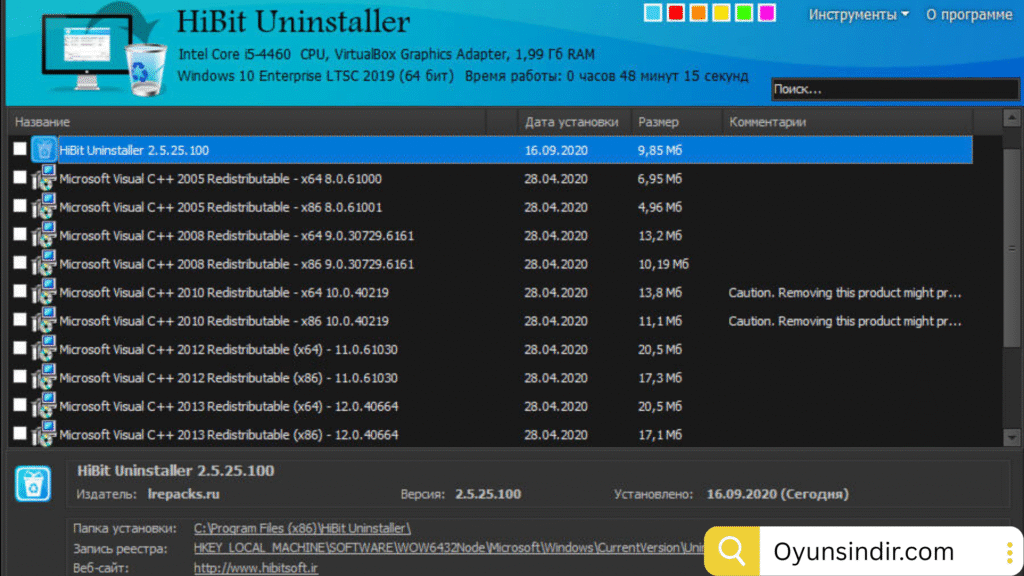Sort the list by Размер column header

point(658,122)
